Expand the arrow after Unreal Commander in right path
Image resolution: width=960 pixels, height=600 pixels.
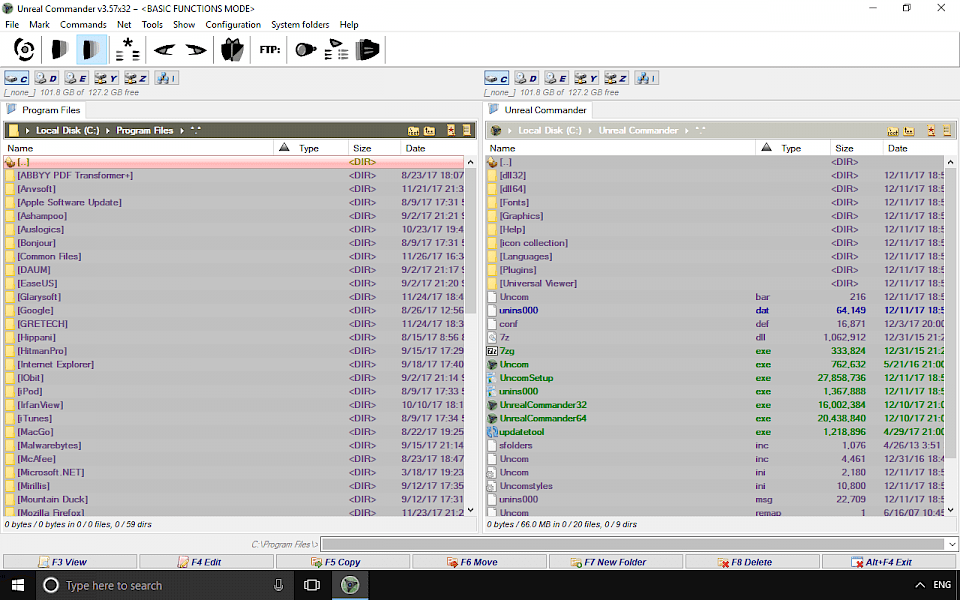[x=686, y=131]
